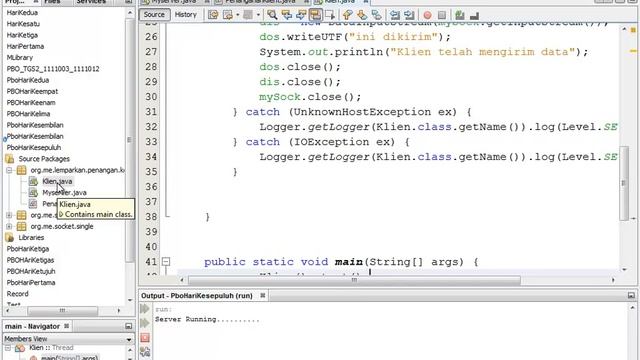
Task: Jump to last edit location icon
Action: click(x=213, y=15)
